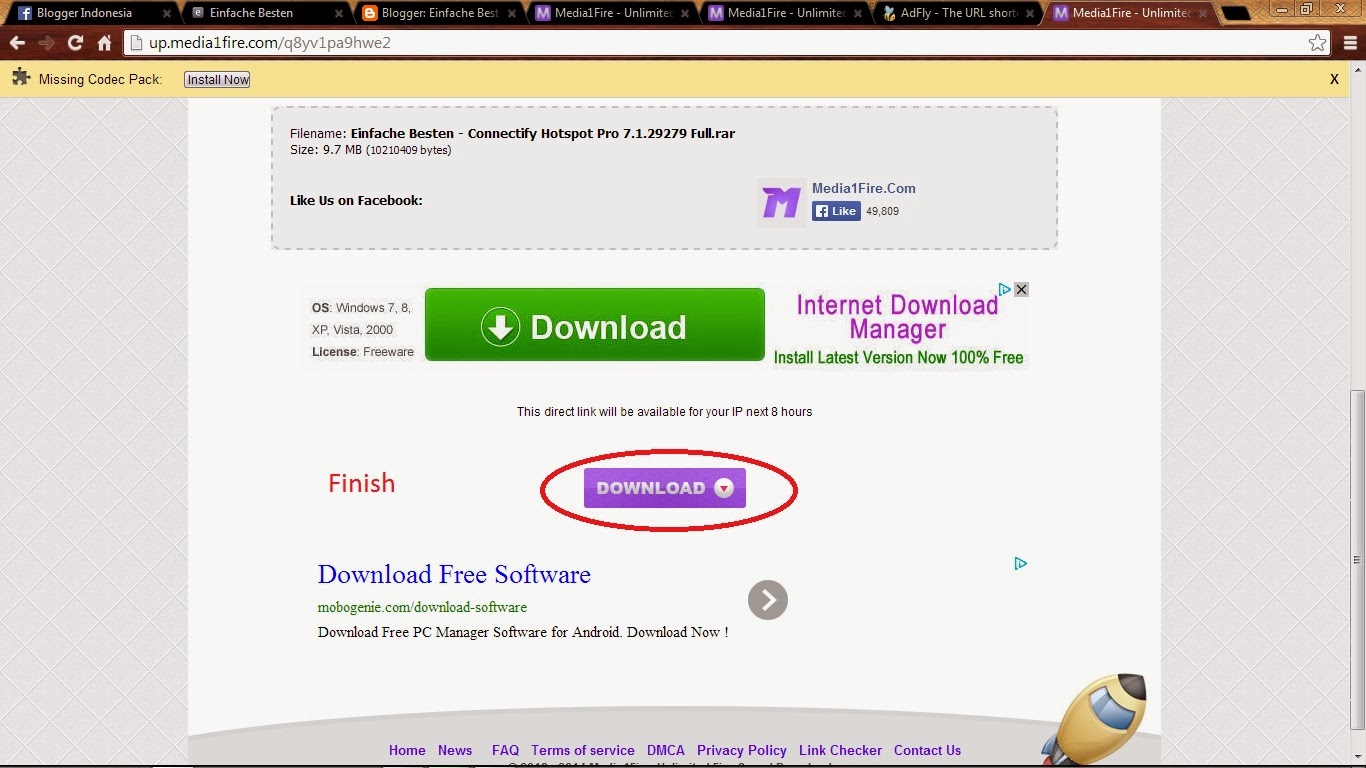1366x768 pixels.
Task: Click the 49,809 Facebook like count
Action: tap(882, 211)
